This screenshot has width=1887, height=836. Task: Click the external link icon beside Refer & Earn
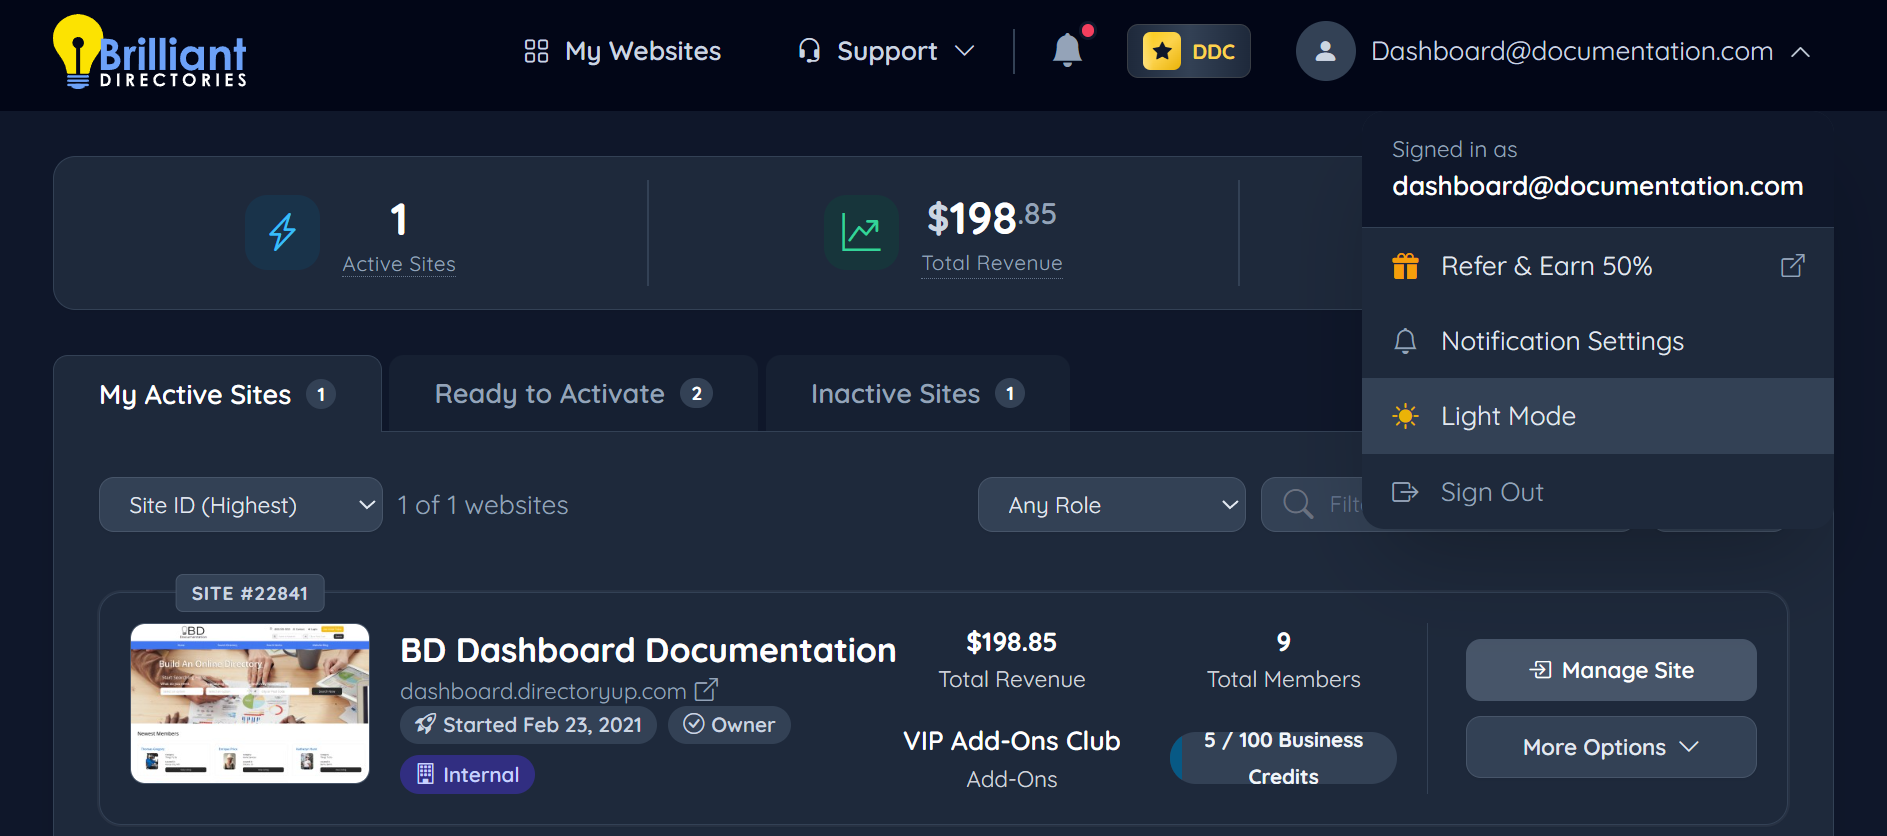pos(1792,266)
